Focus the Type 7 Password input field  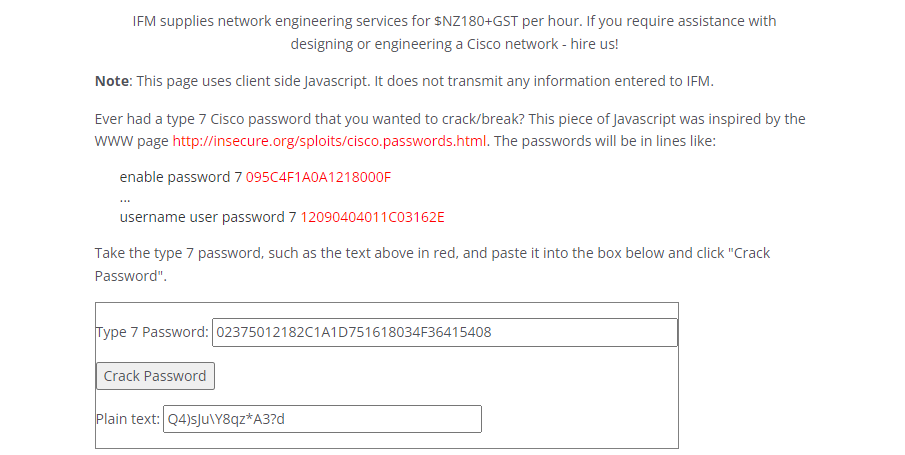click(444, 332)
